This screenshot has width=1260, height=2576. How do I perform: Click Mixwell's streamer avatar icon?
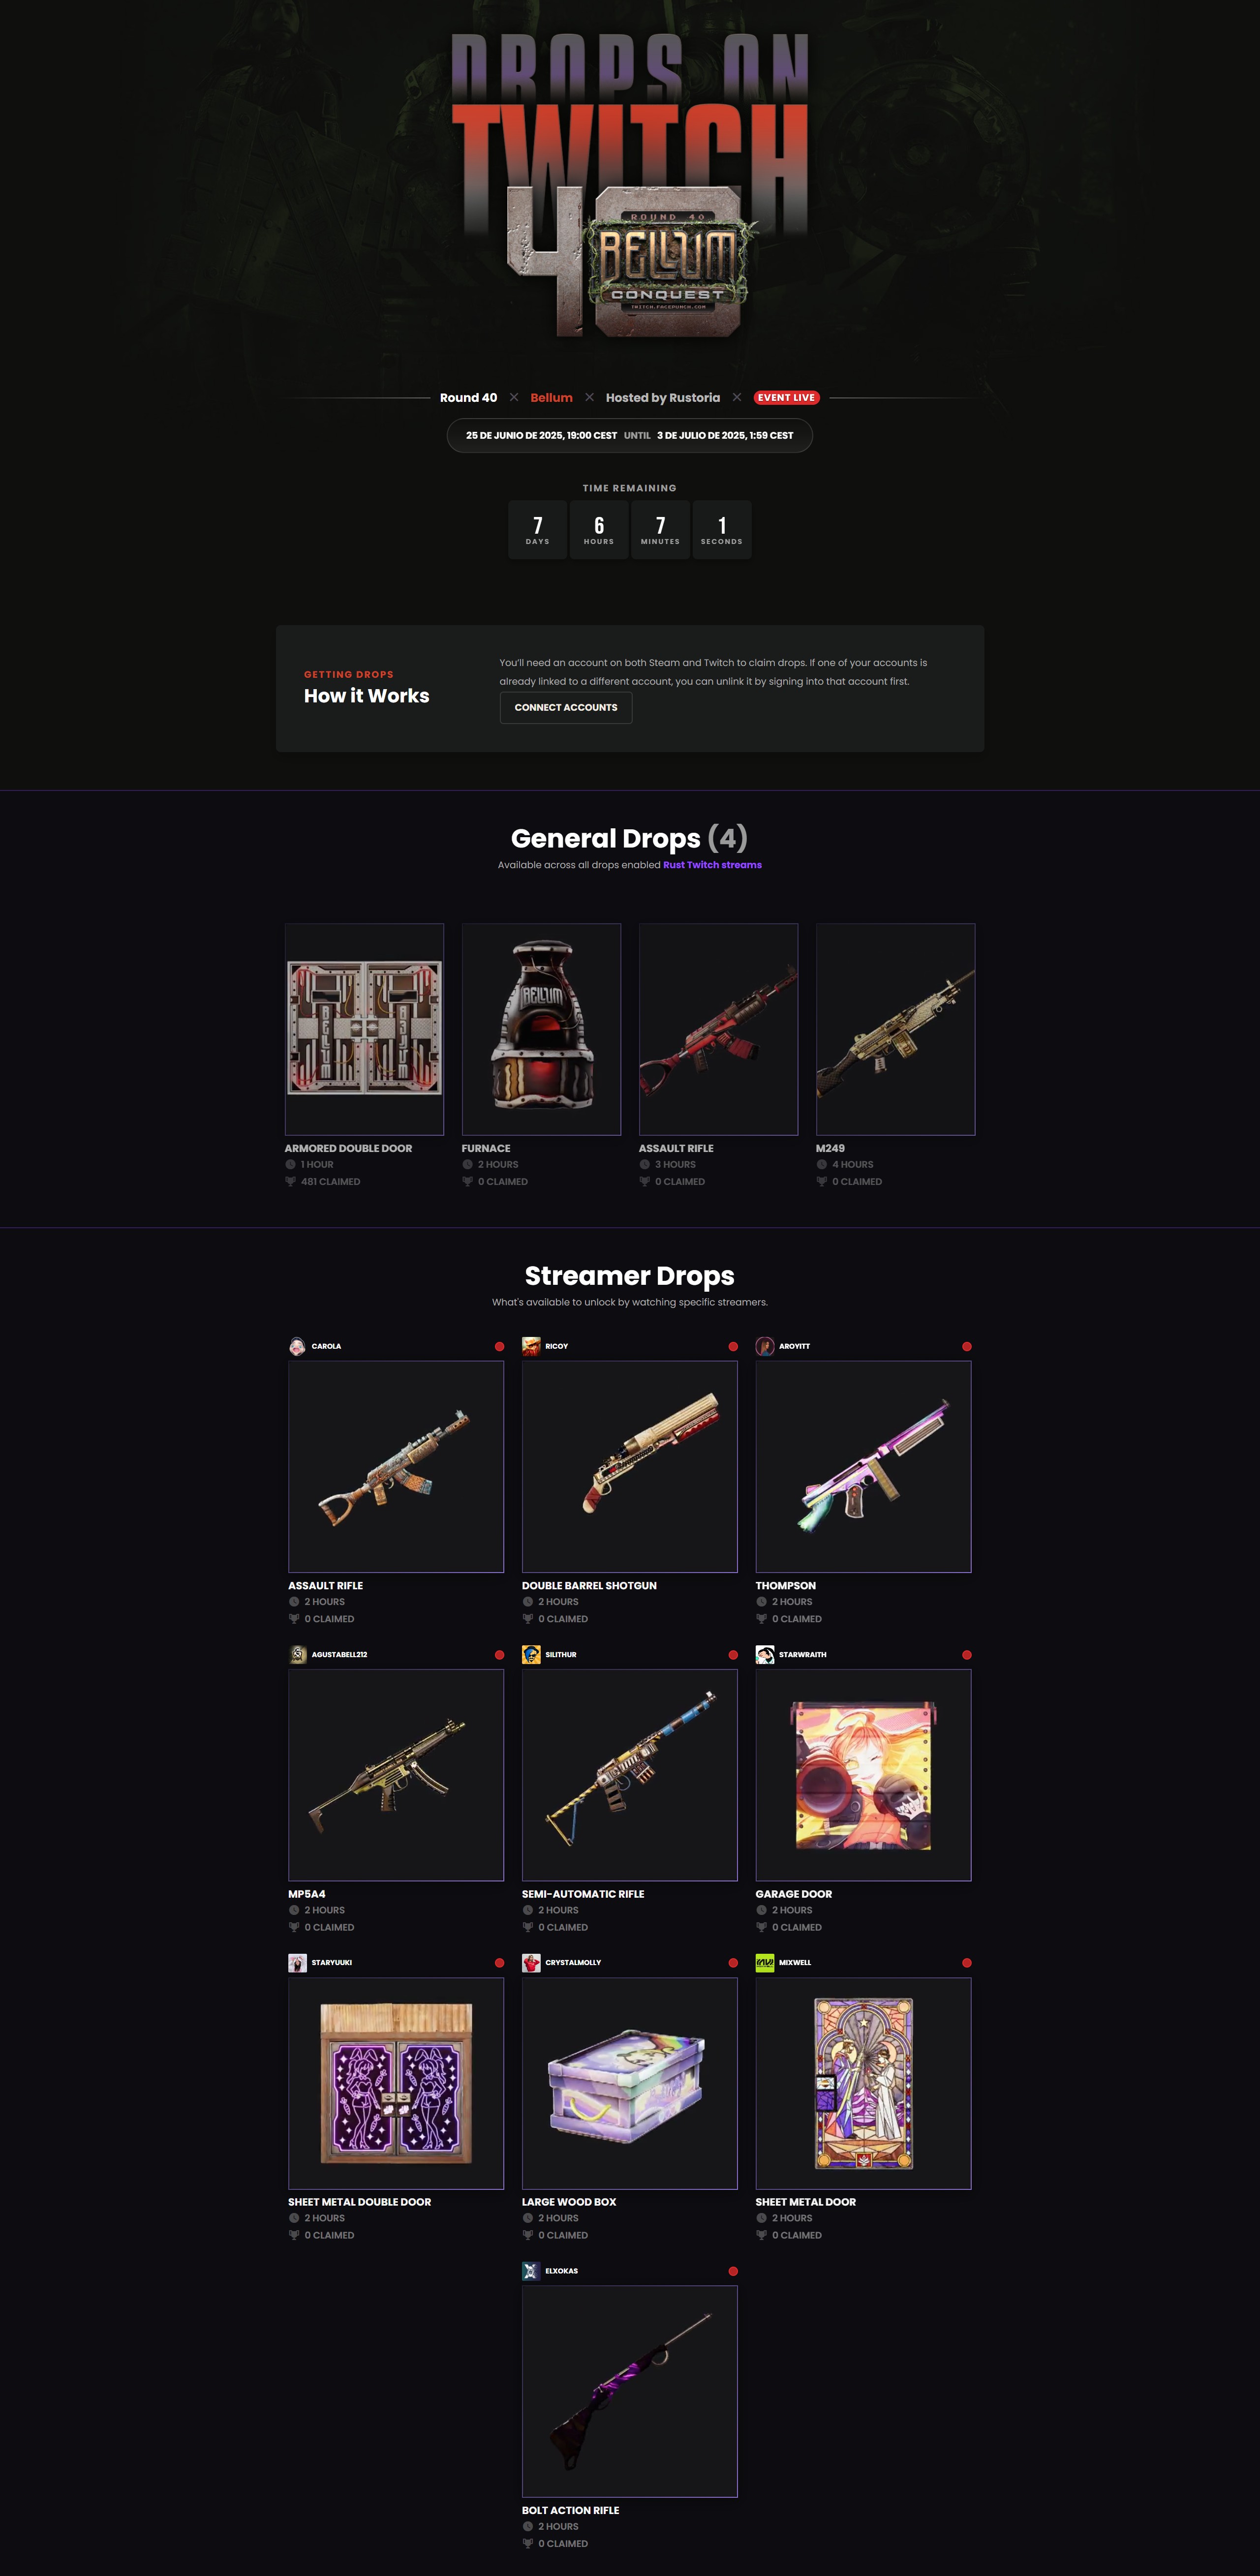(765, 1962)
